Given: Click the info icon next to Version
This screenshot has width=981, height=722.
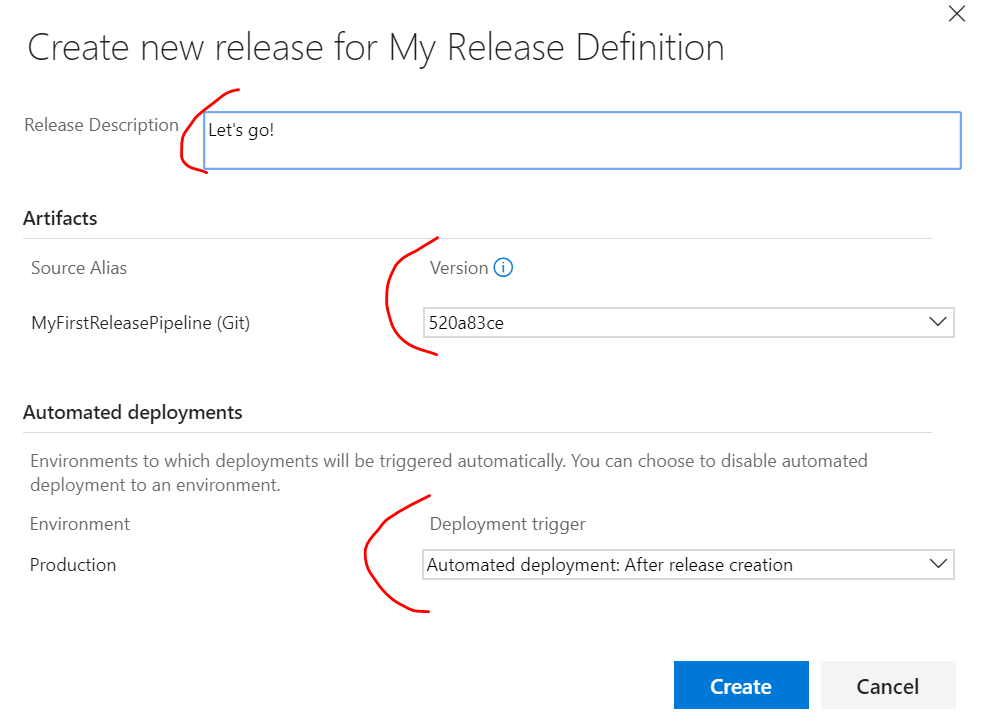Looking at the screenshot, I should click(x=504, y=268).
